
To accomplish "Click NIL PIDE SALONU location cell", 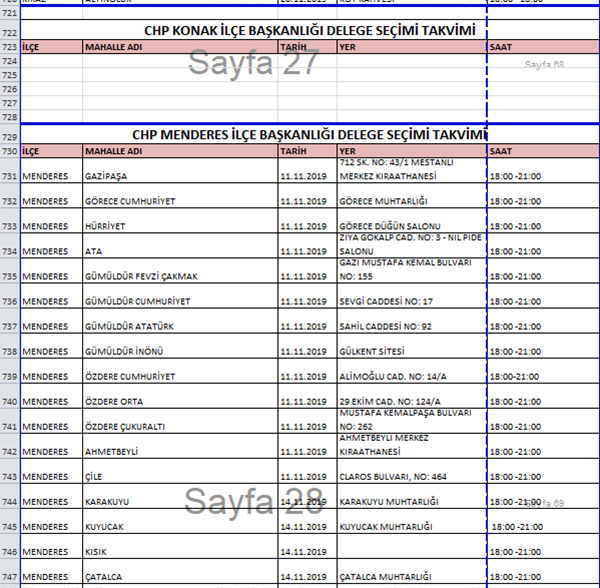I will click(x=412, y=246).
